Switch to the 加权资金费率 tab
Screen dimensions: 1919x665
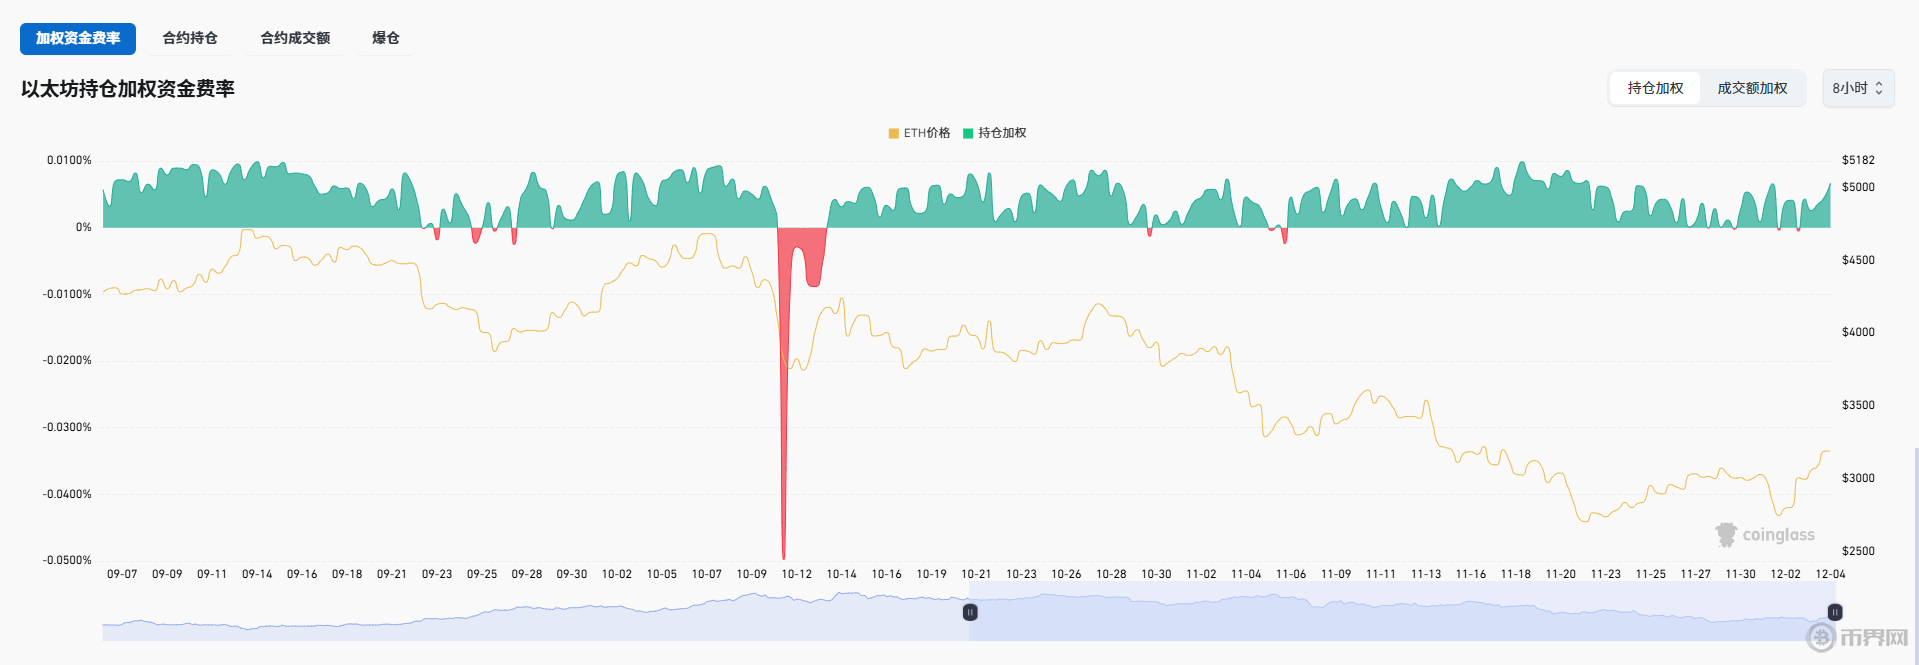(78, 38)
